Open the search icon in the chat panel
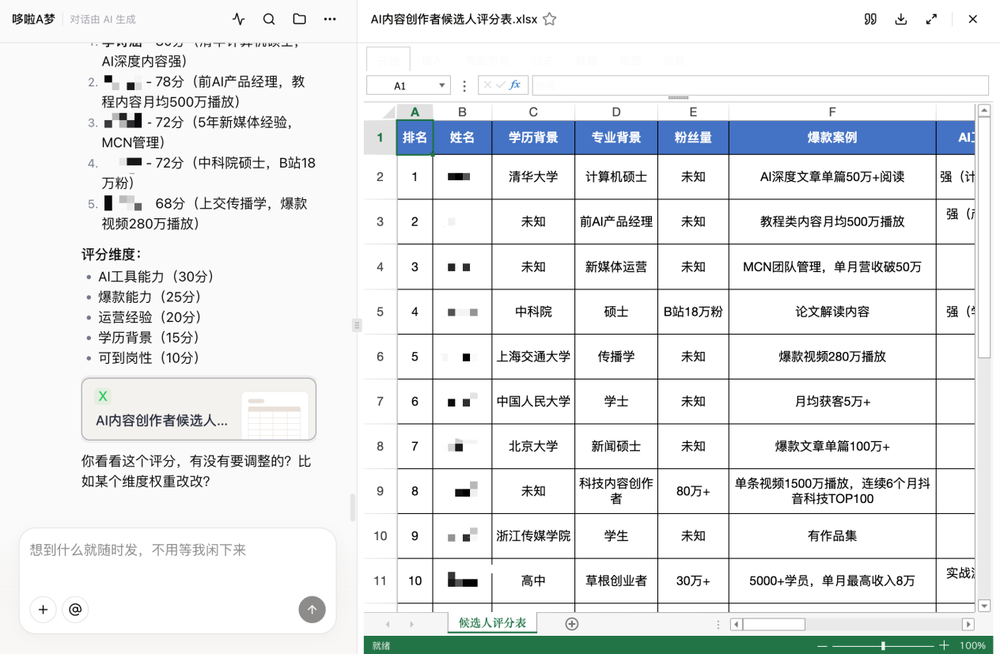Viewport: 1000px width, 654px height. point(269,18)
